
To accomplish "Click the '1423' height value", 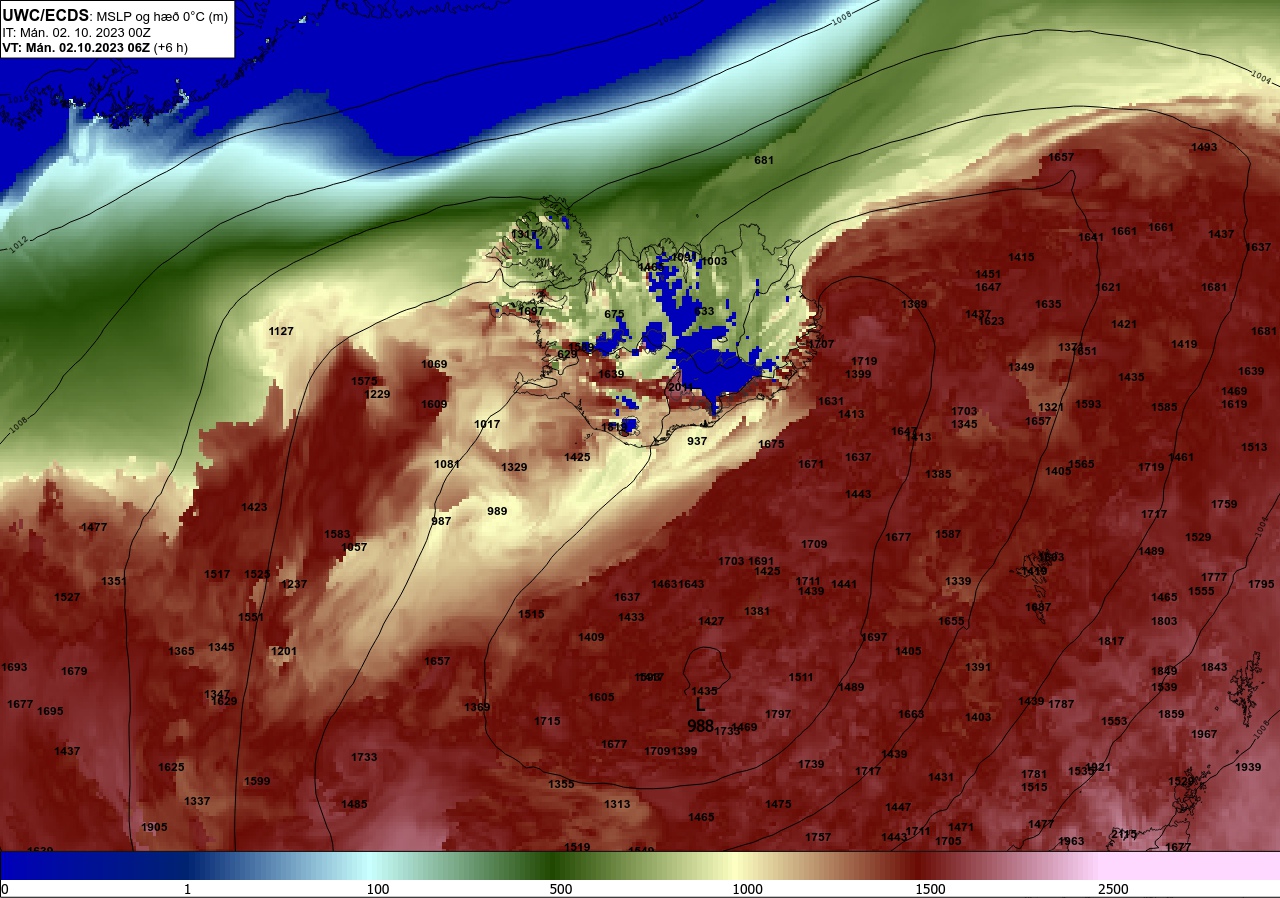I will pyautogui.click(x=254, y=507).
